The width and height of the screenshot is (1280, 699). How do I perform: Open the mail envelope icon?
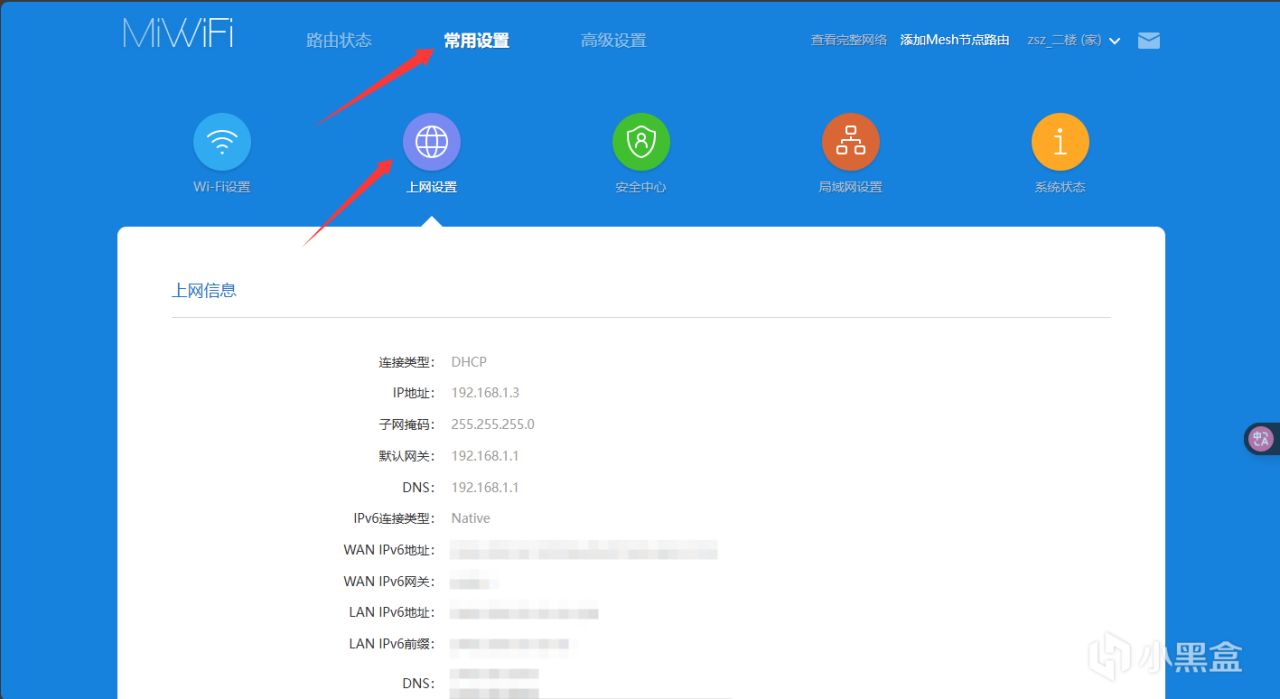pyautogui.click(x=1149, y=41)
